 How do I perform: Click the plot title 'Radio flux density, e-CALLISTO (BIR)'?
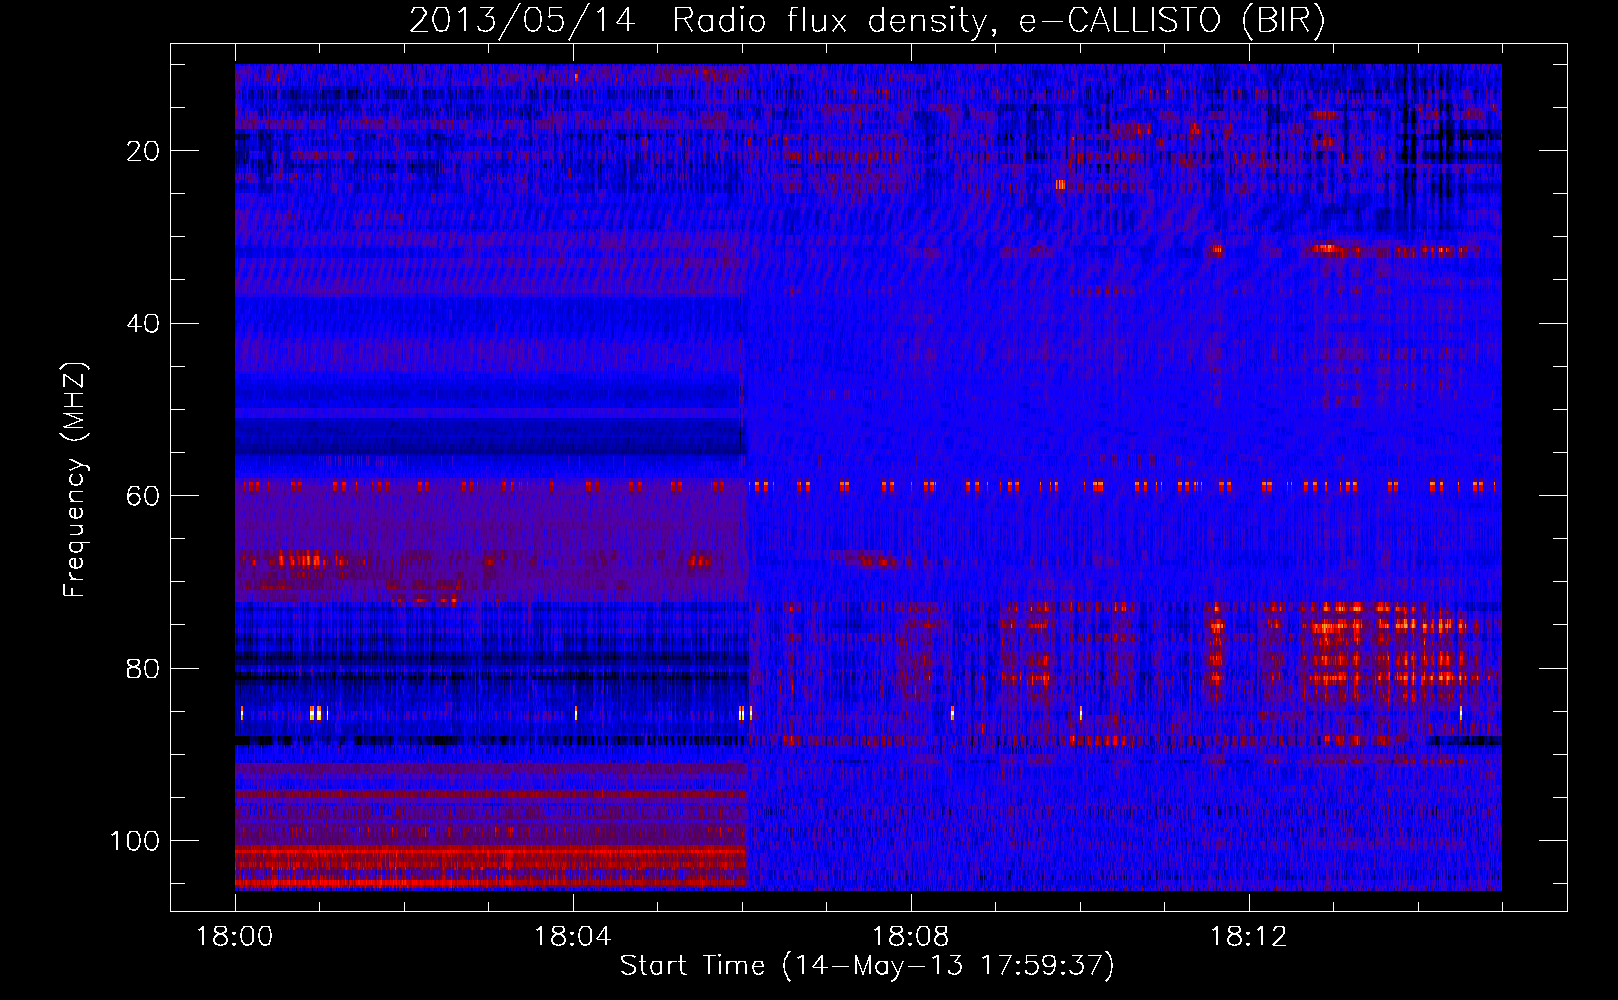click(998, 20)
